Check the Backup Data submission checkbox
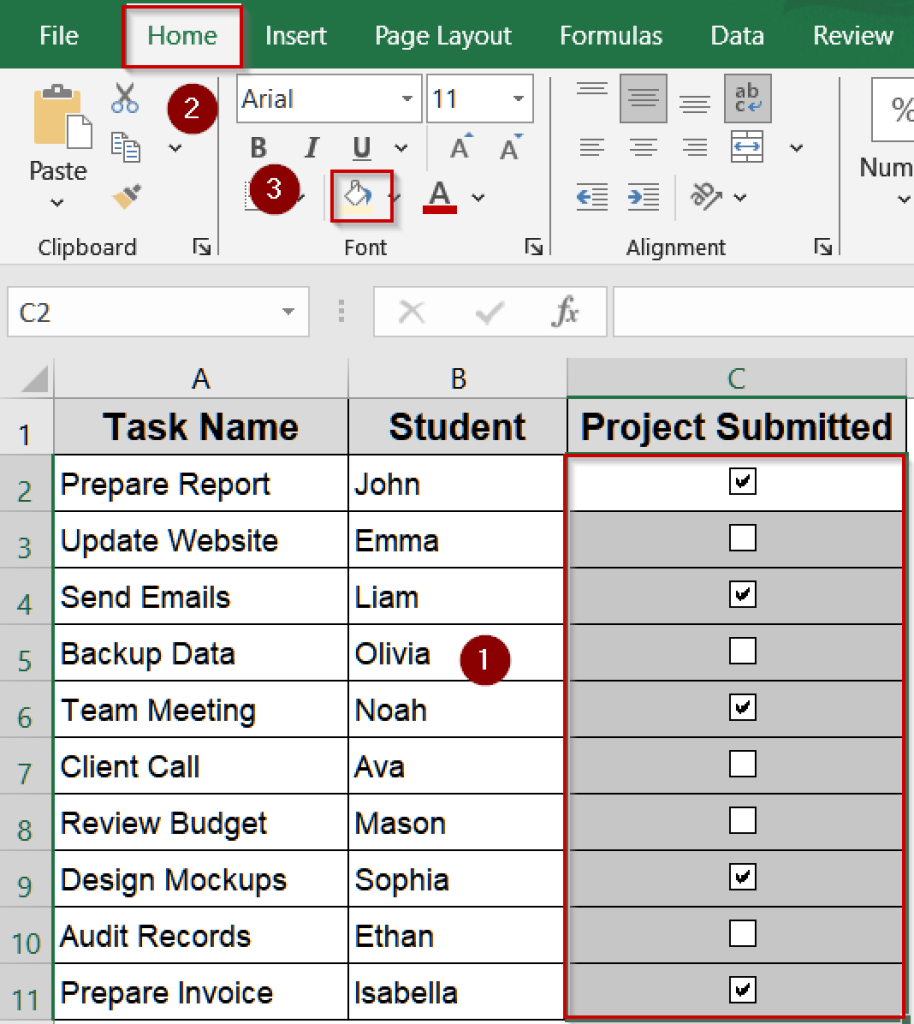This screenshot has width=914, height=1024. pyautogui.click(x=741, y=650)
